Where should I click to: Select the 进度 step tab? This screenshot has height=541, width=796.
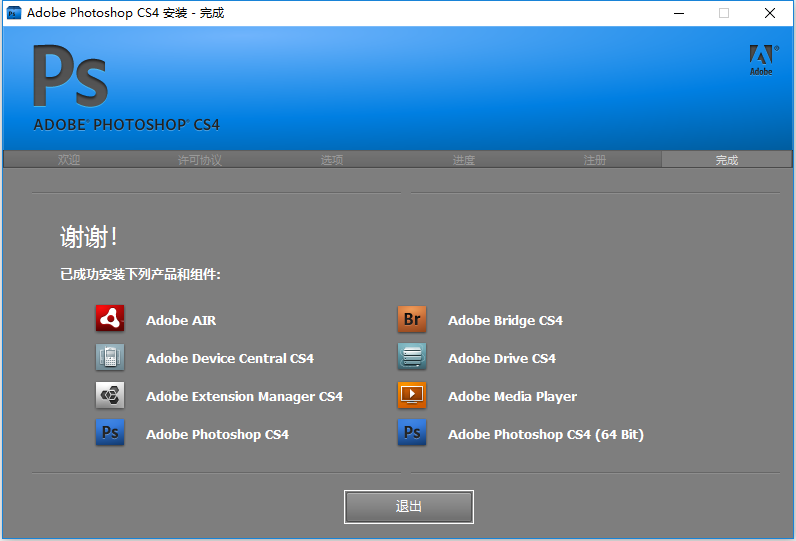463,160
